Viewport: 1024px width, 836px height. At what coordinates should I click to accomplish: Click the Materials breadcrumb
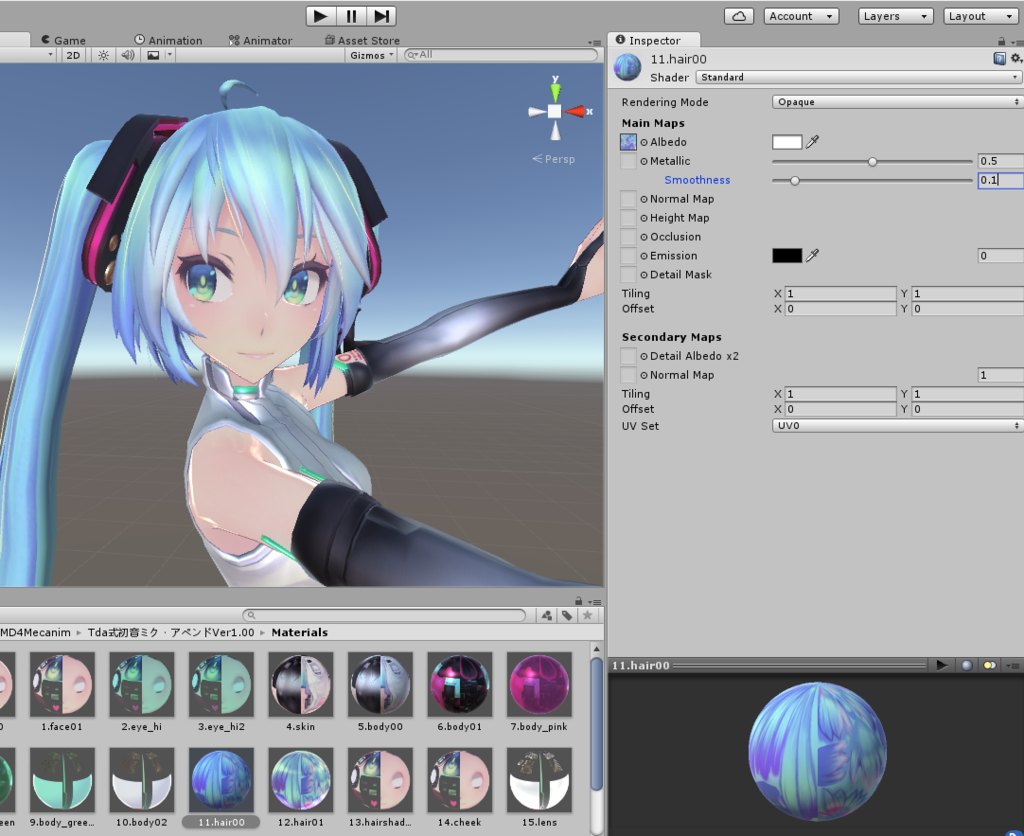[300, 632]
